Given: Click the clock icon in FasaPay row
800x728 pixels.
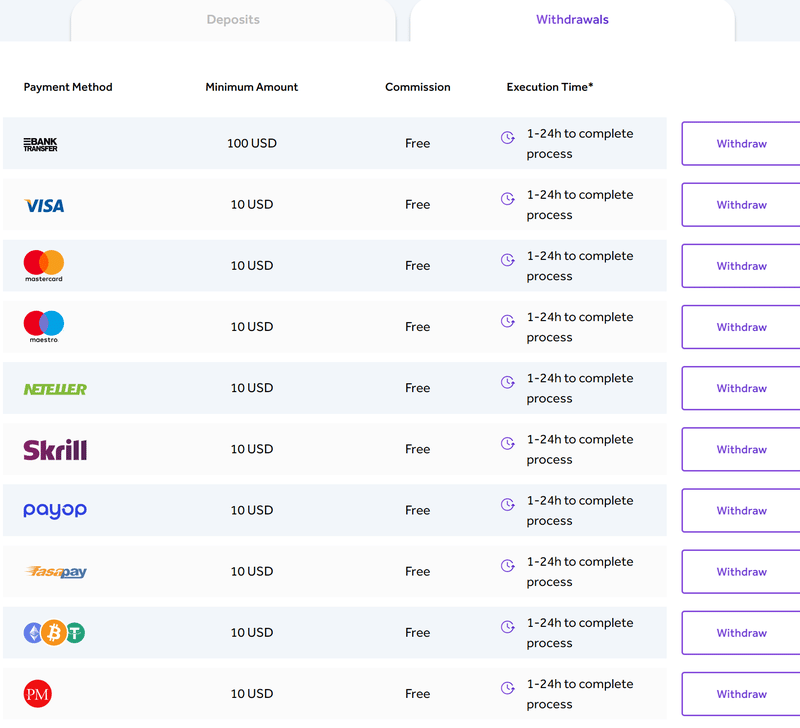Looking at the screenshot, I should [508, 566].
